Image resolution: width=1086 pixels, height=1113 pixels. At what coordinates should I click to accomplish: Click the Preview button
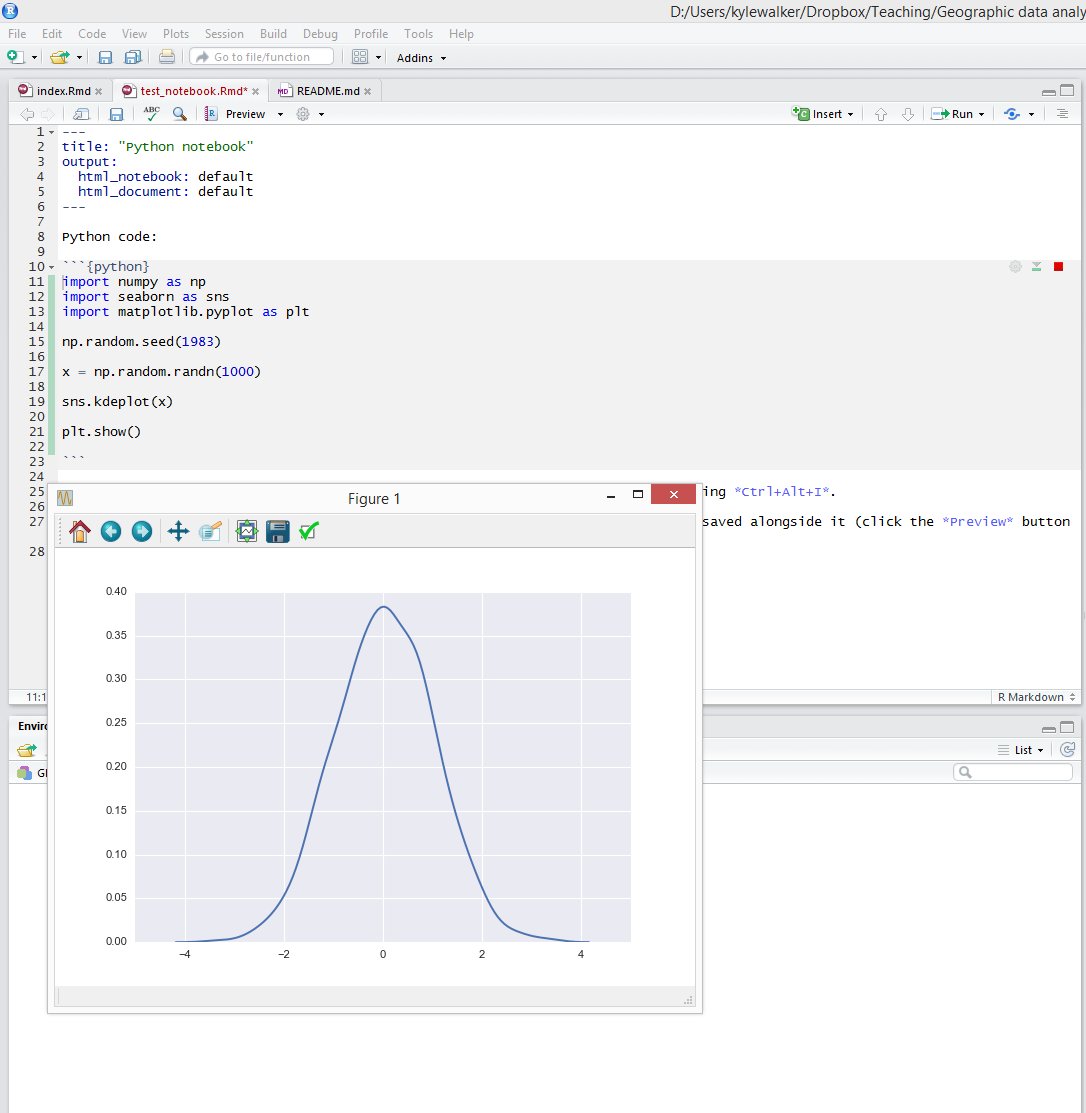(236, 114)
